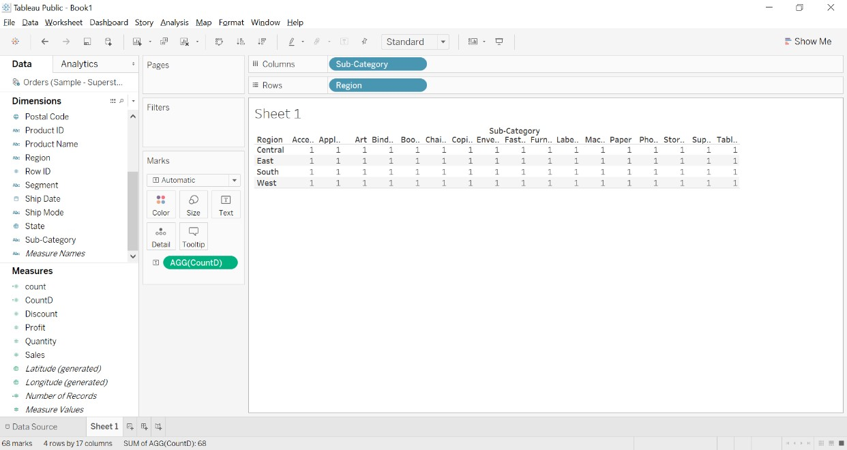Click the Sort Descending icon

click(x=262, y=42)
